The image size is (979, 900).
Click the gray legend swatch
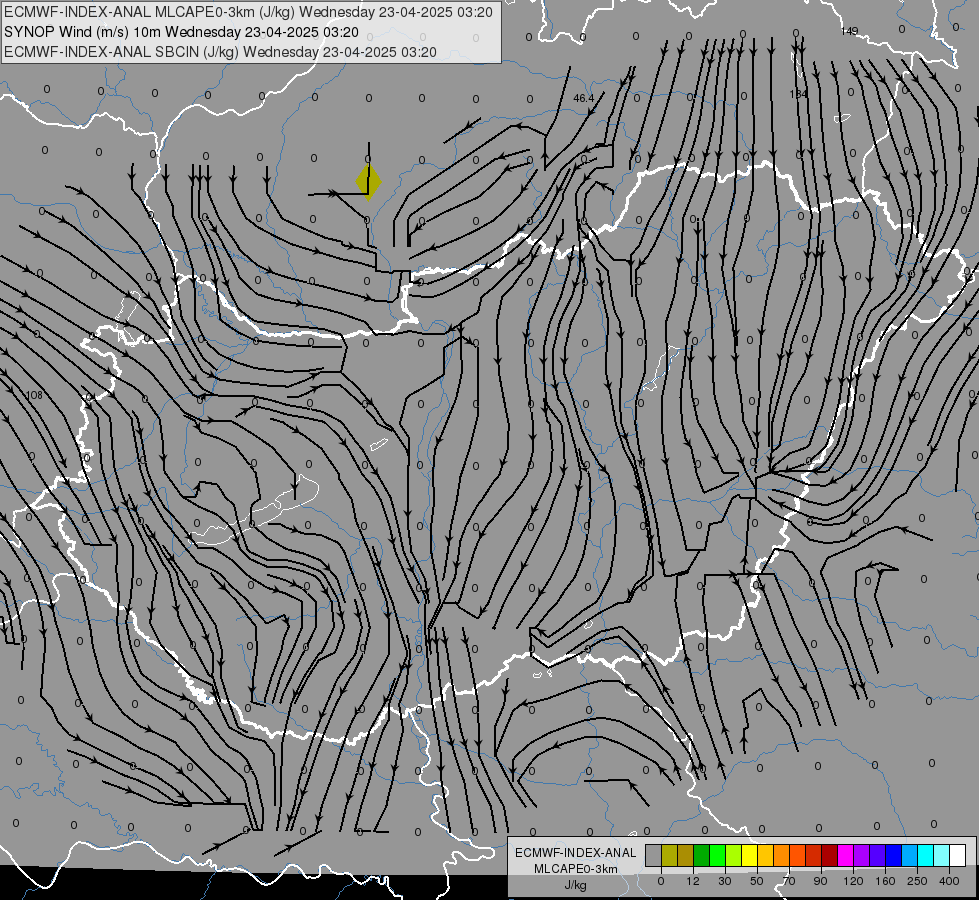pyautogui.click(x=654, y=856)
